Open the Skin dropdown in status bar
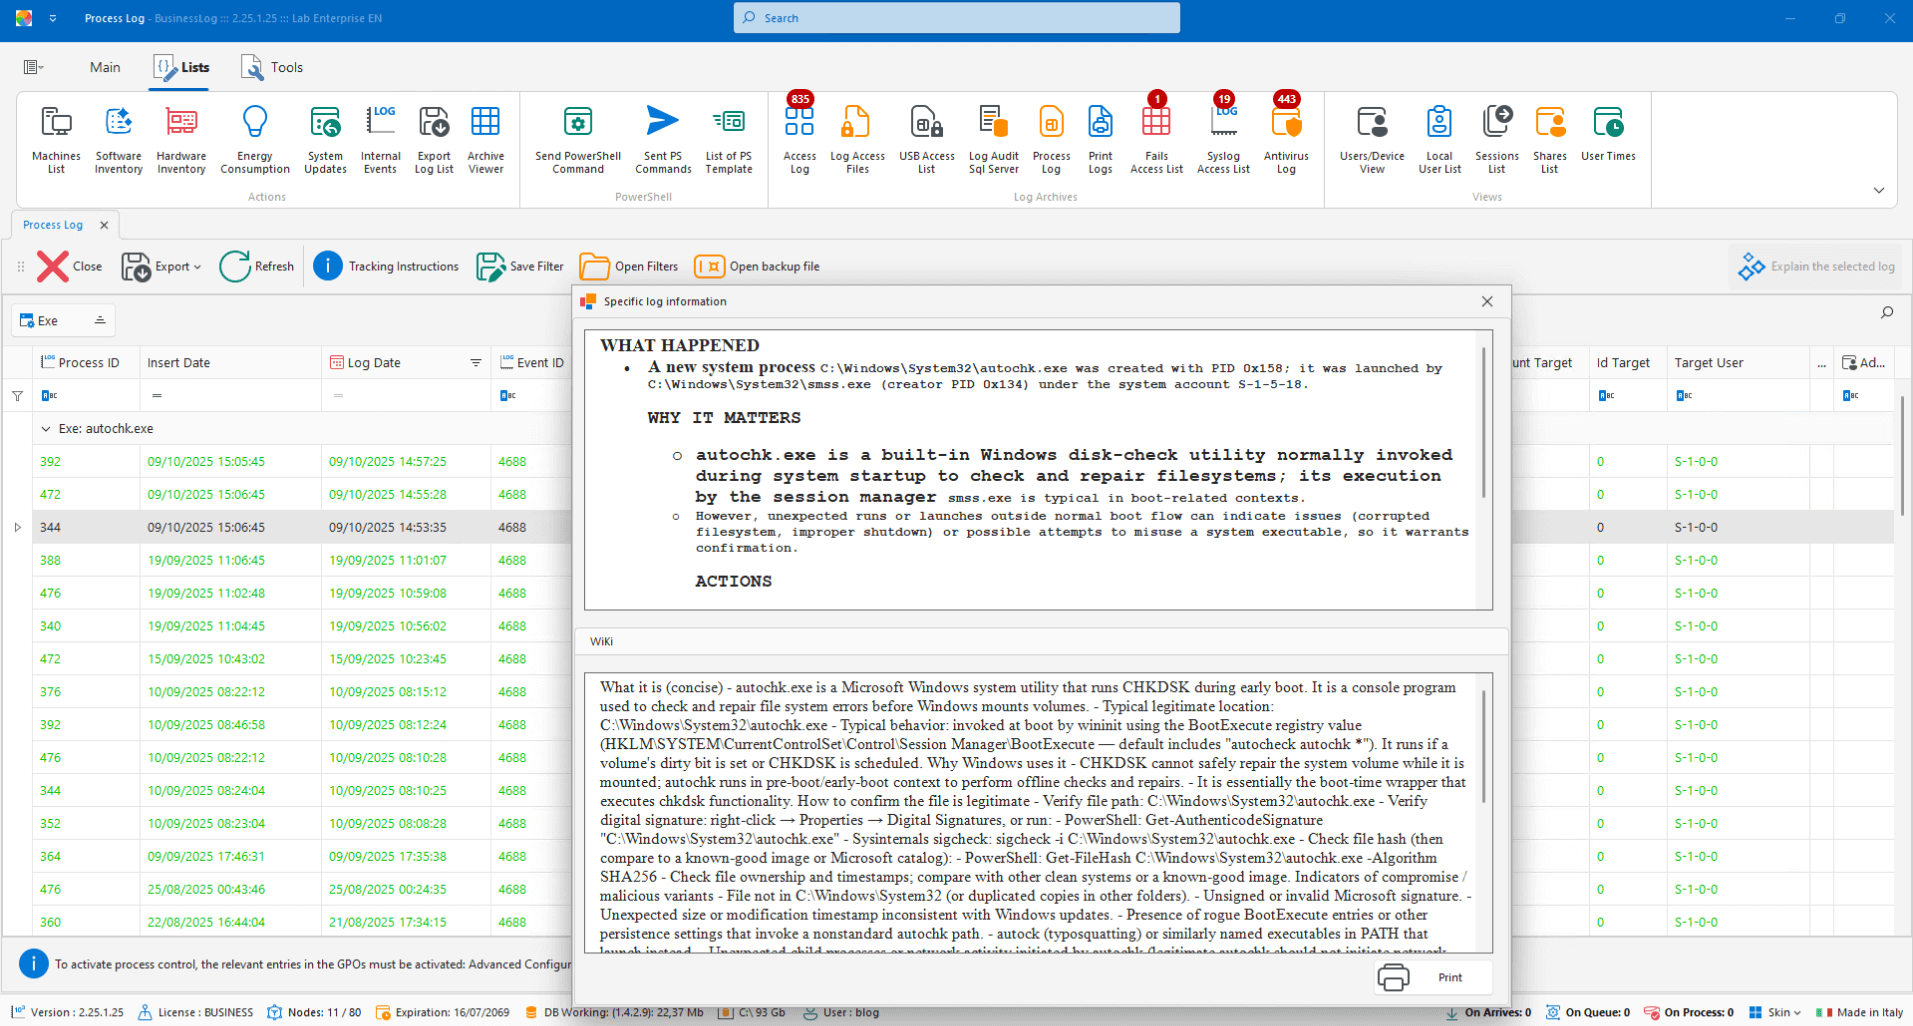Image resolution: width=1913 pixels, height=1026 pixels. pos(1776,1012)
